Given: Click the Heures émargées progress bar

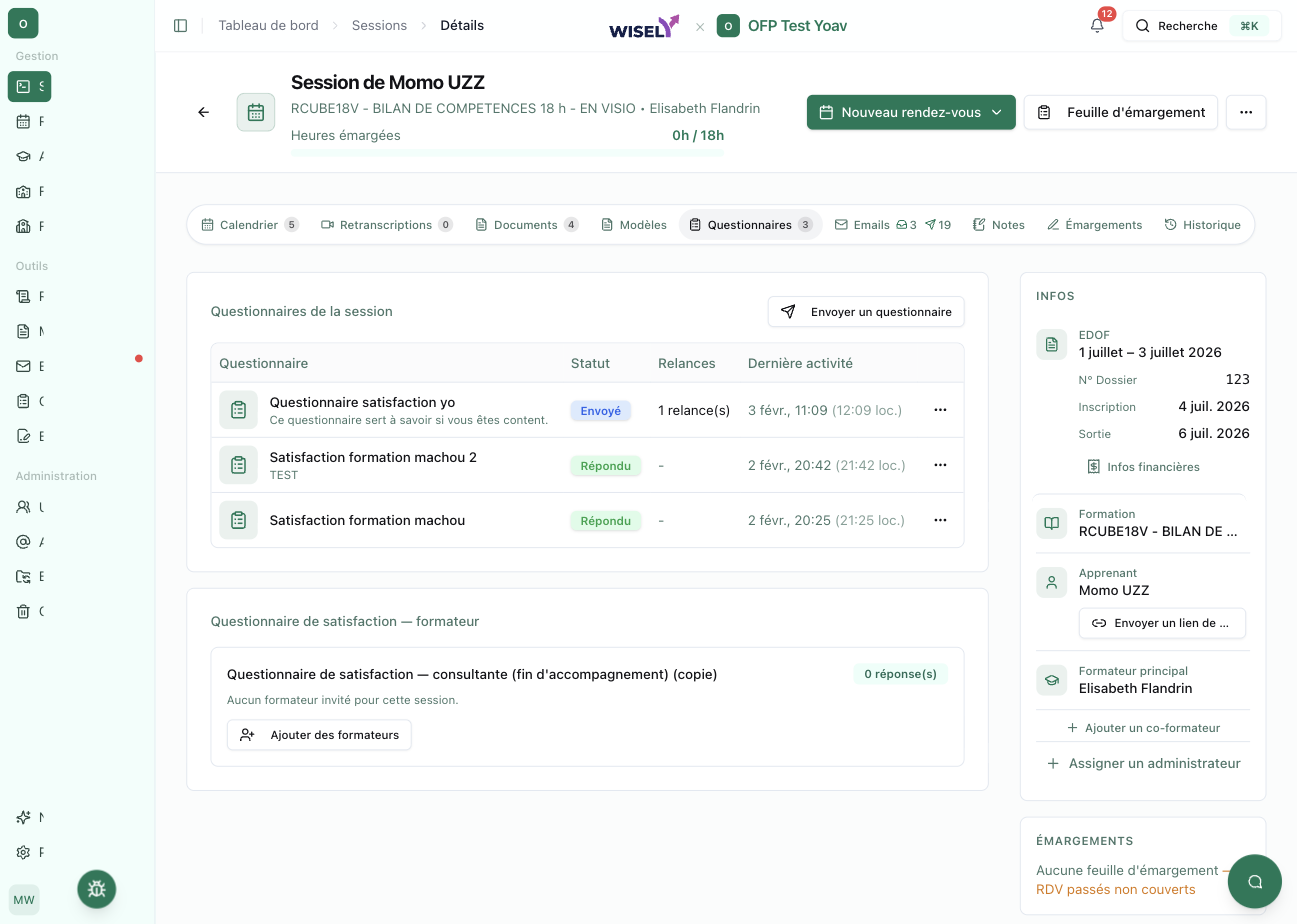Looking at the screenshot, I should (x=508, y=153).
